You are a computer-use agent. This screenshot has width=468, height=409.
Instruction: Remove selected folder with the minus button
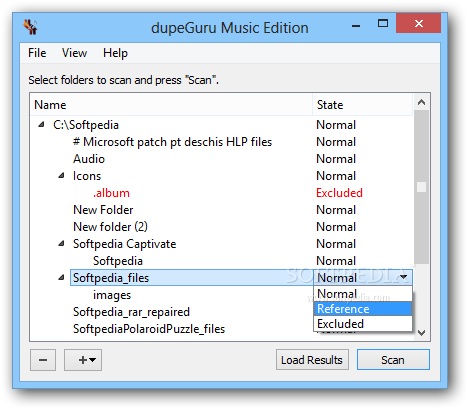point(43,360)
